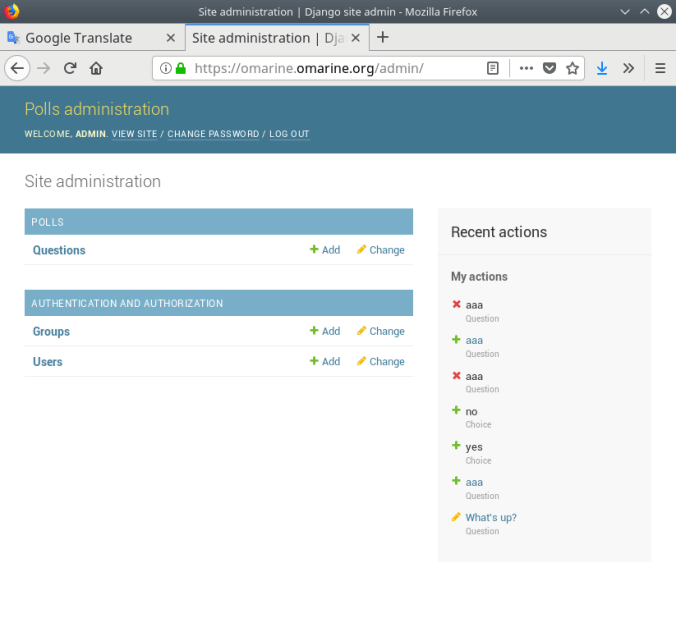Click the browser Back arrow button
The width and height of the screenshot is (676, 618).
[x=17, y=68]
